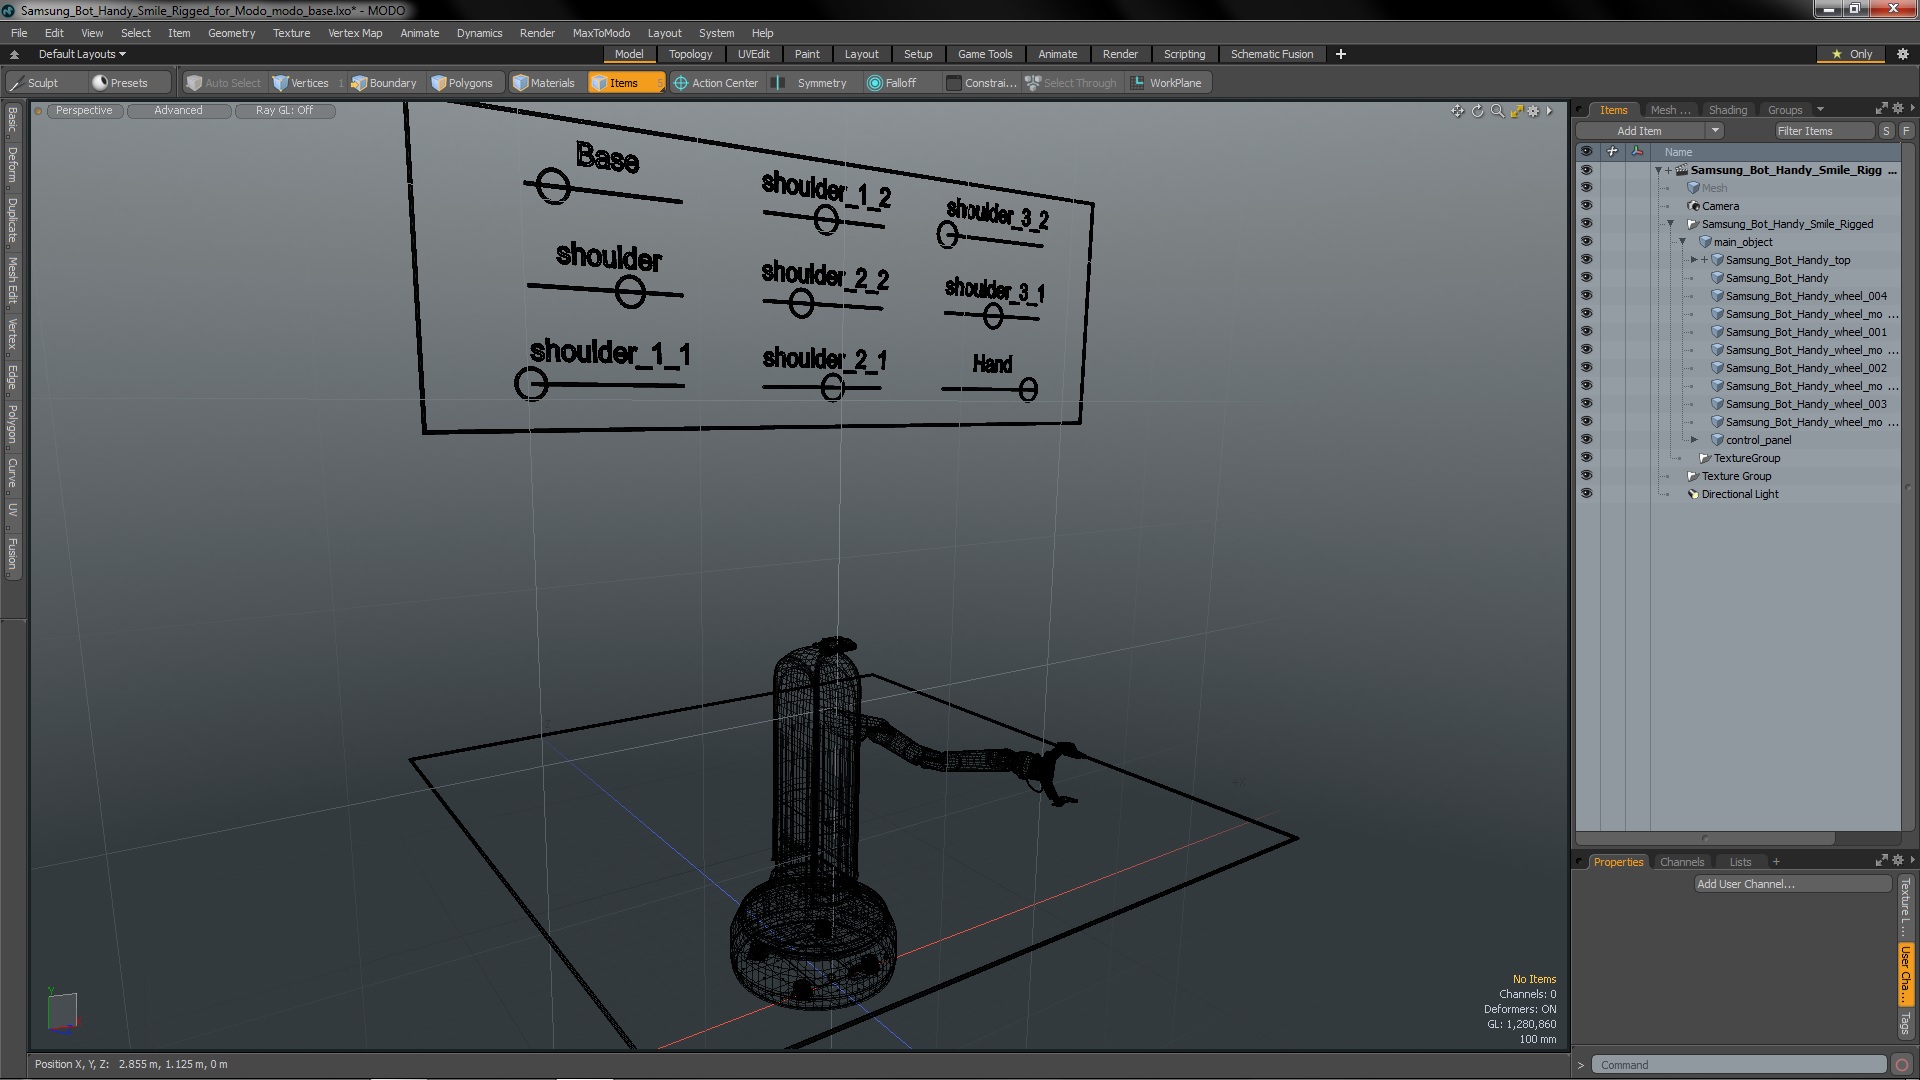
Task: Click the Filter Items input field
Action: [x=1823, y=131]
